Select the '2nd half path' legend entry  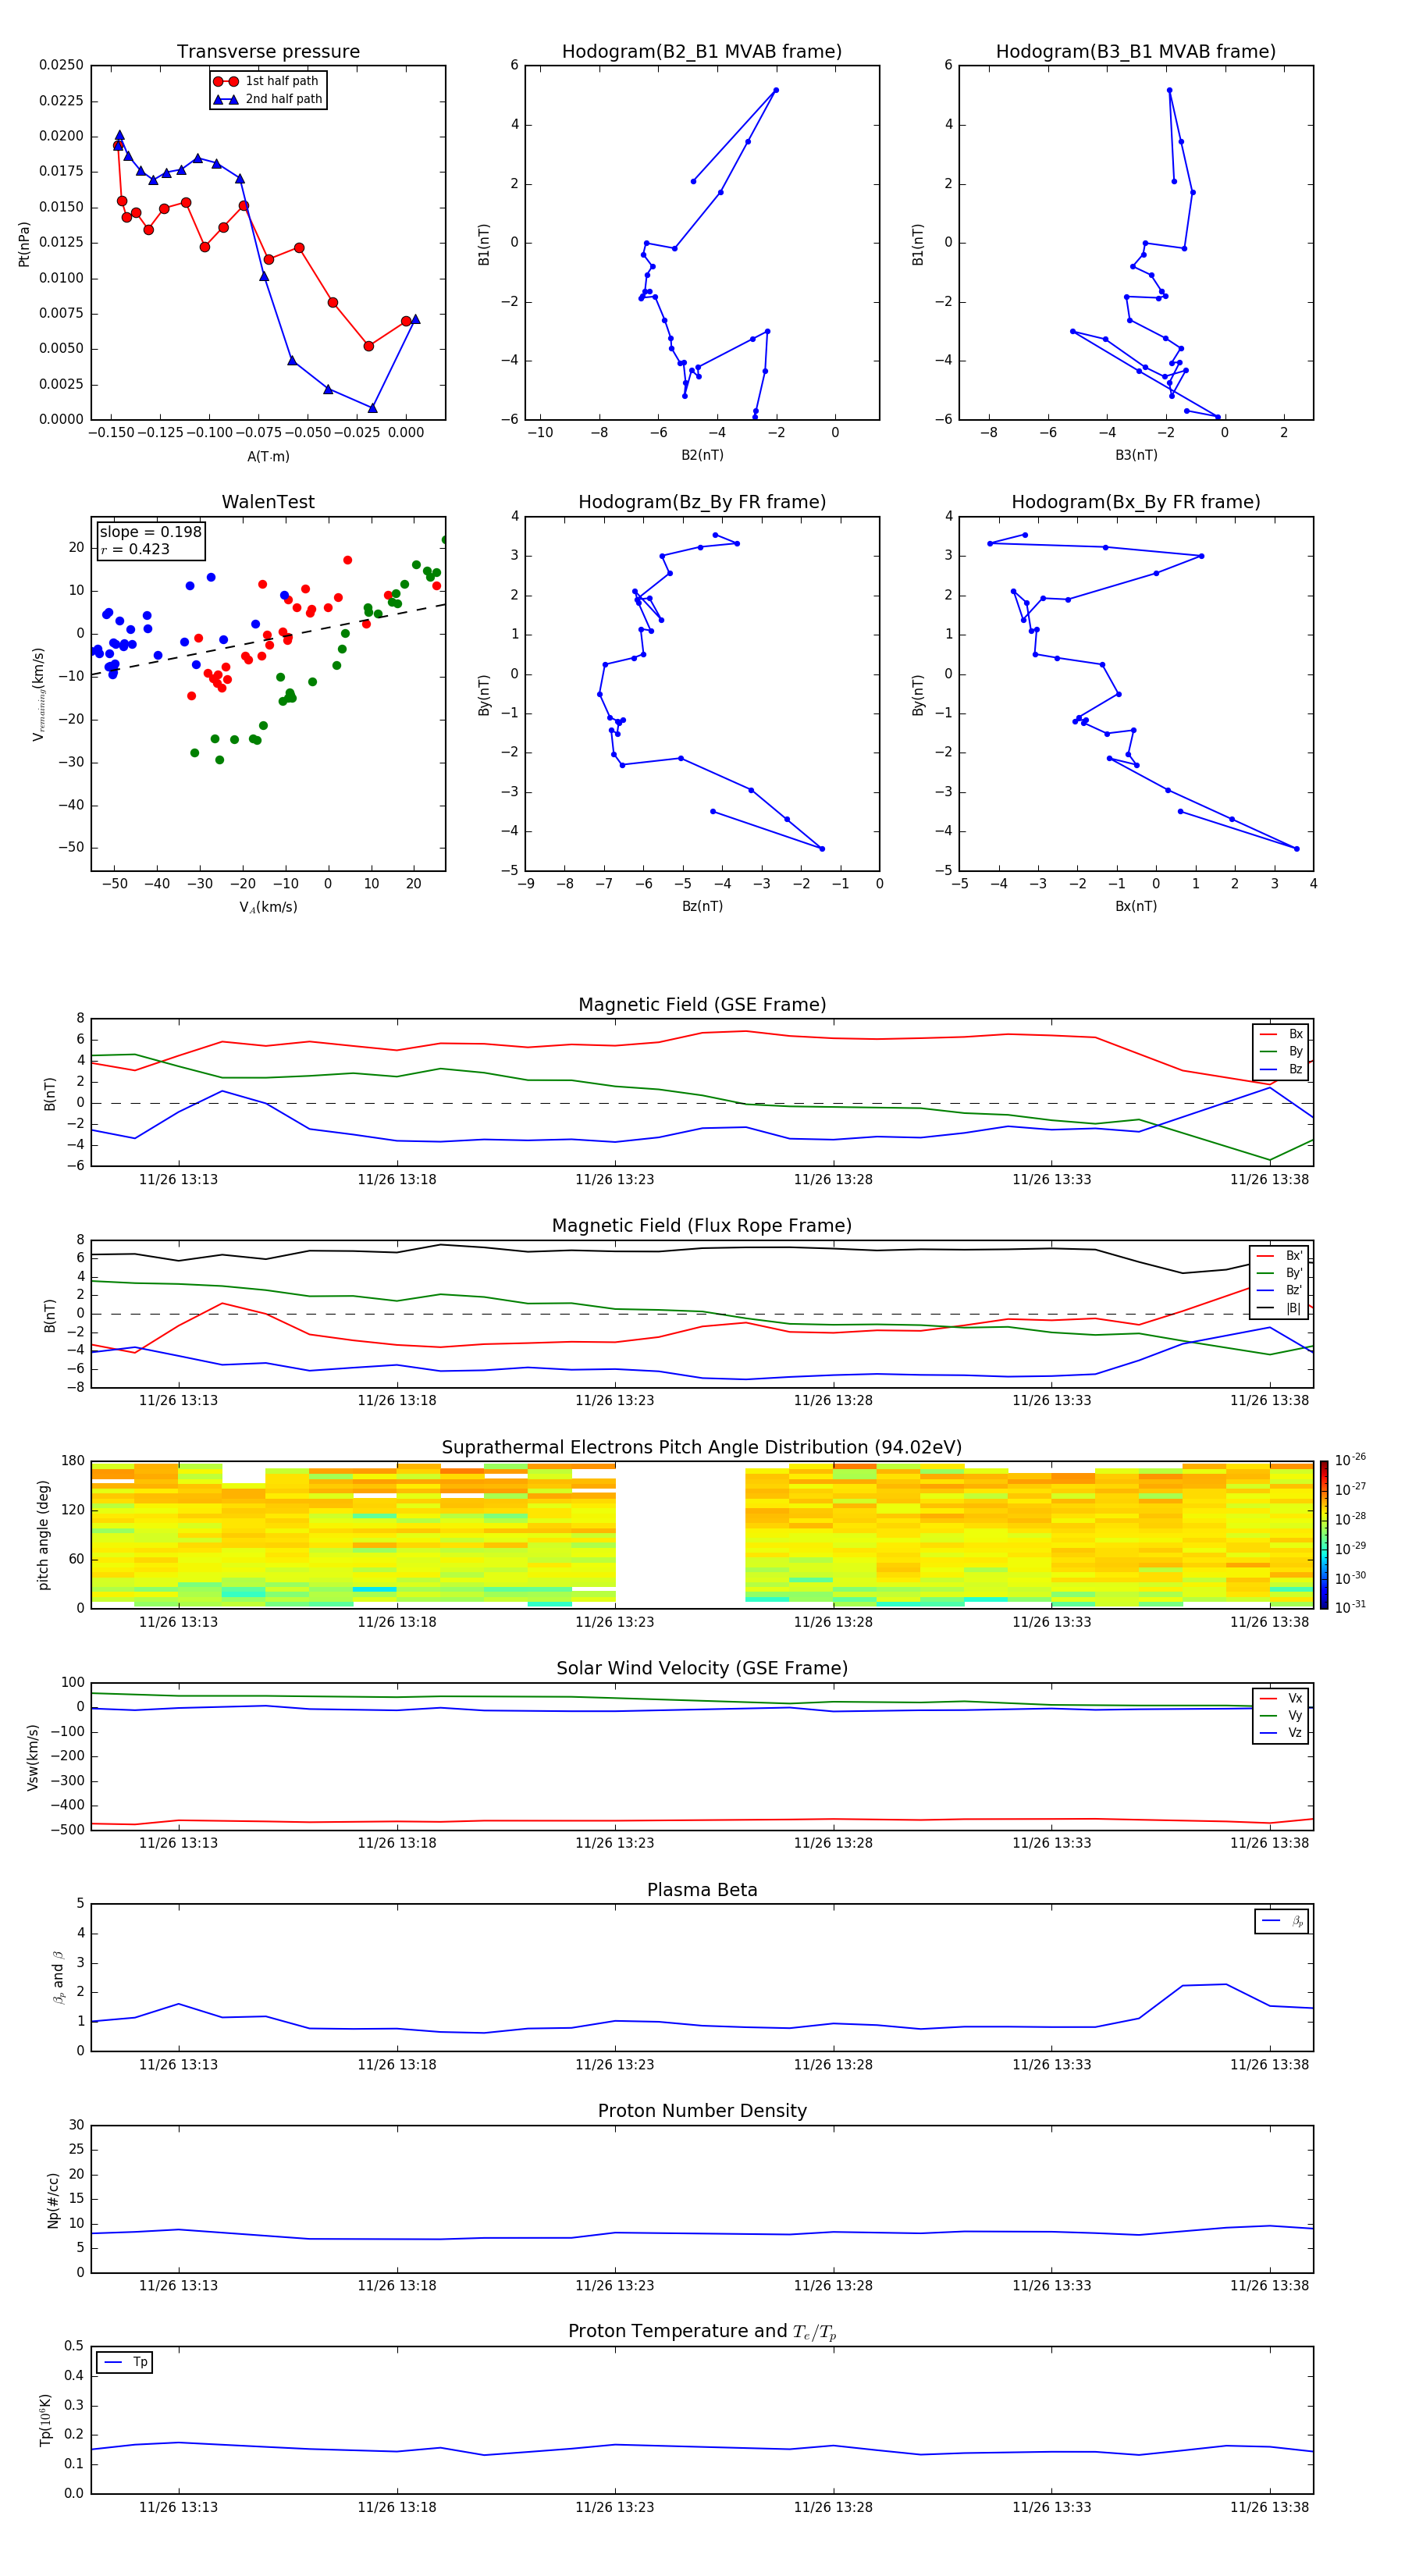point(268,99)
